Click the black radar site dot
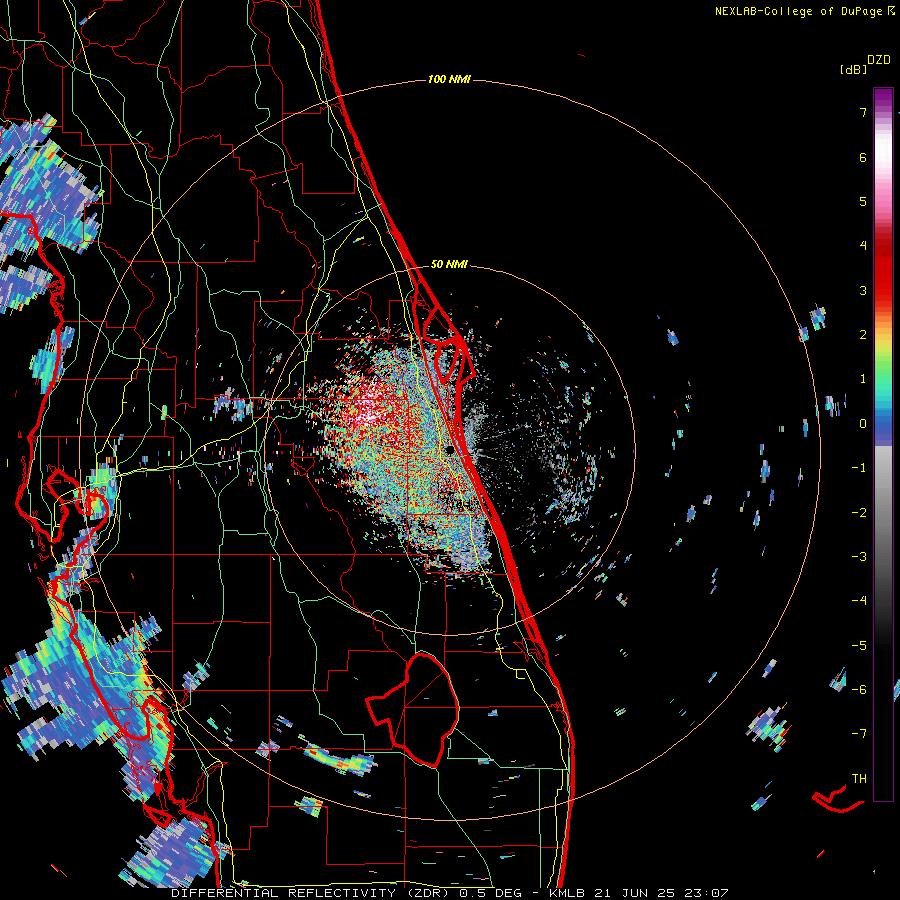The width and height of the screenshot is (900, 900). click(450, 450)
